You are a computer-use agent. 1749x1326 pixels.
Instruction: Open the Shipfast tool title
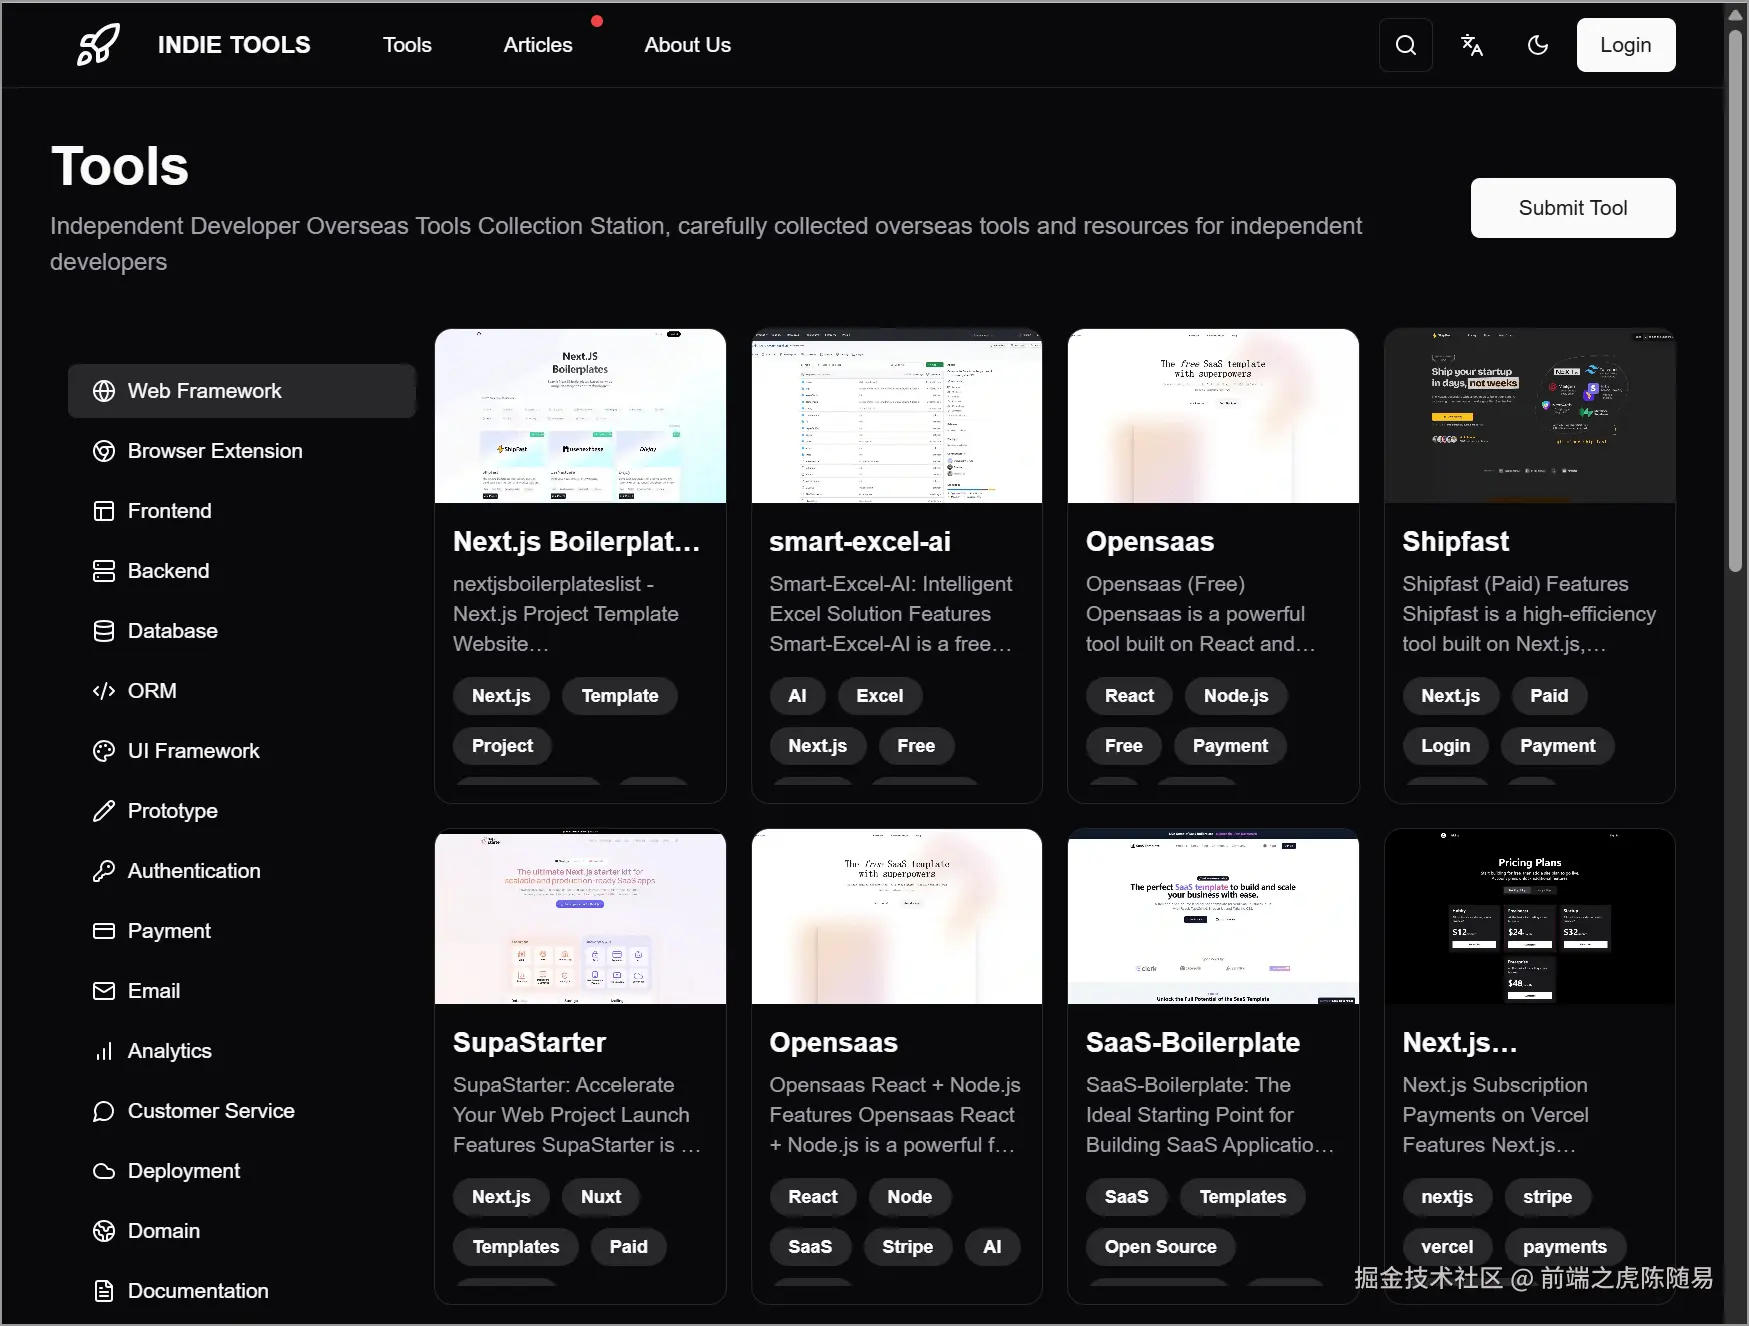click(x=1455, y=541)
